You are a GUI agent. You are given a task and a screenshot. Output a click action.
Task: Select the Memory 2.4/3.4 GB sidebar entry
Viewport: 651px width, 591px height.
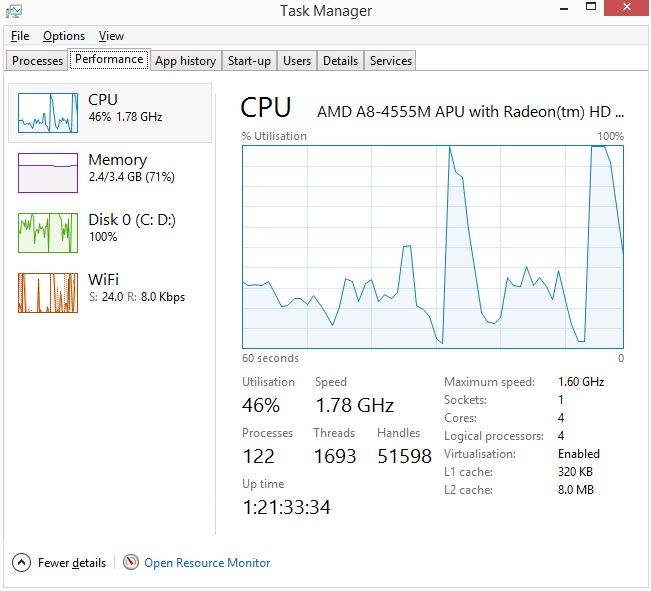tap(131, 168)
